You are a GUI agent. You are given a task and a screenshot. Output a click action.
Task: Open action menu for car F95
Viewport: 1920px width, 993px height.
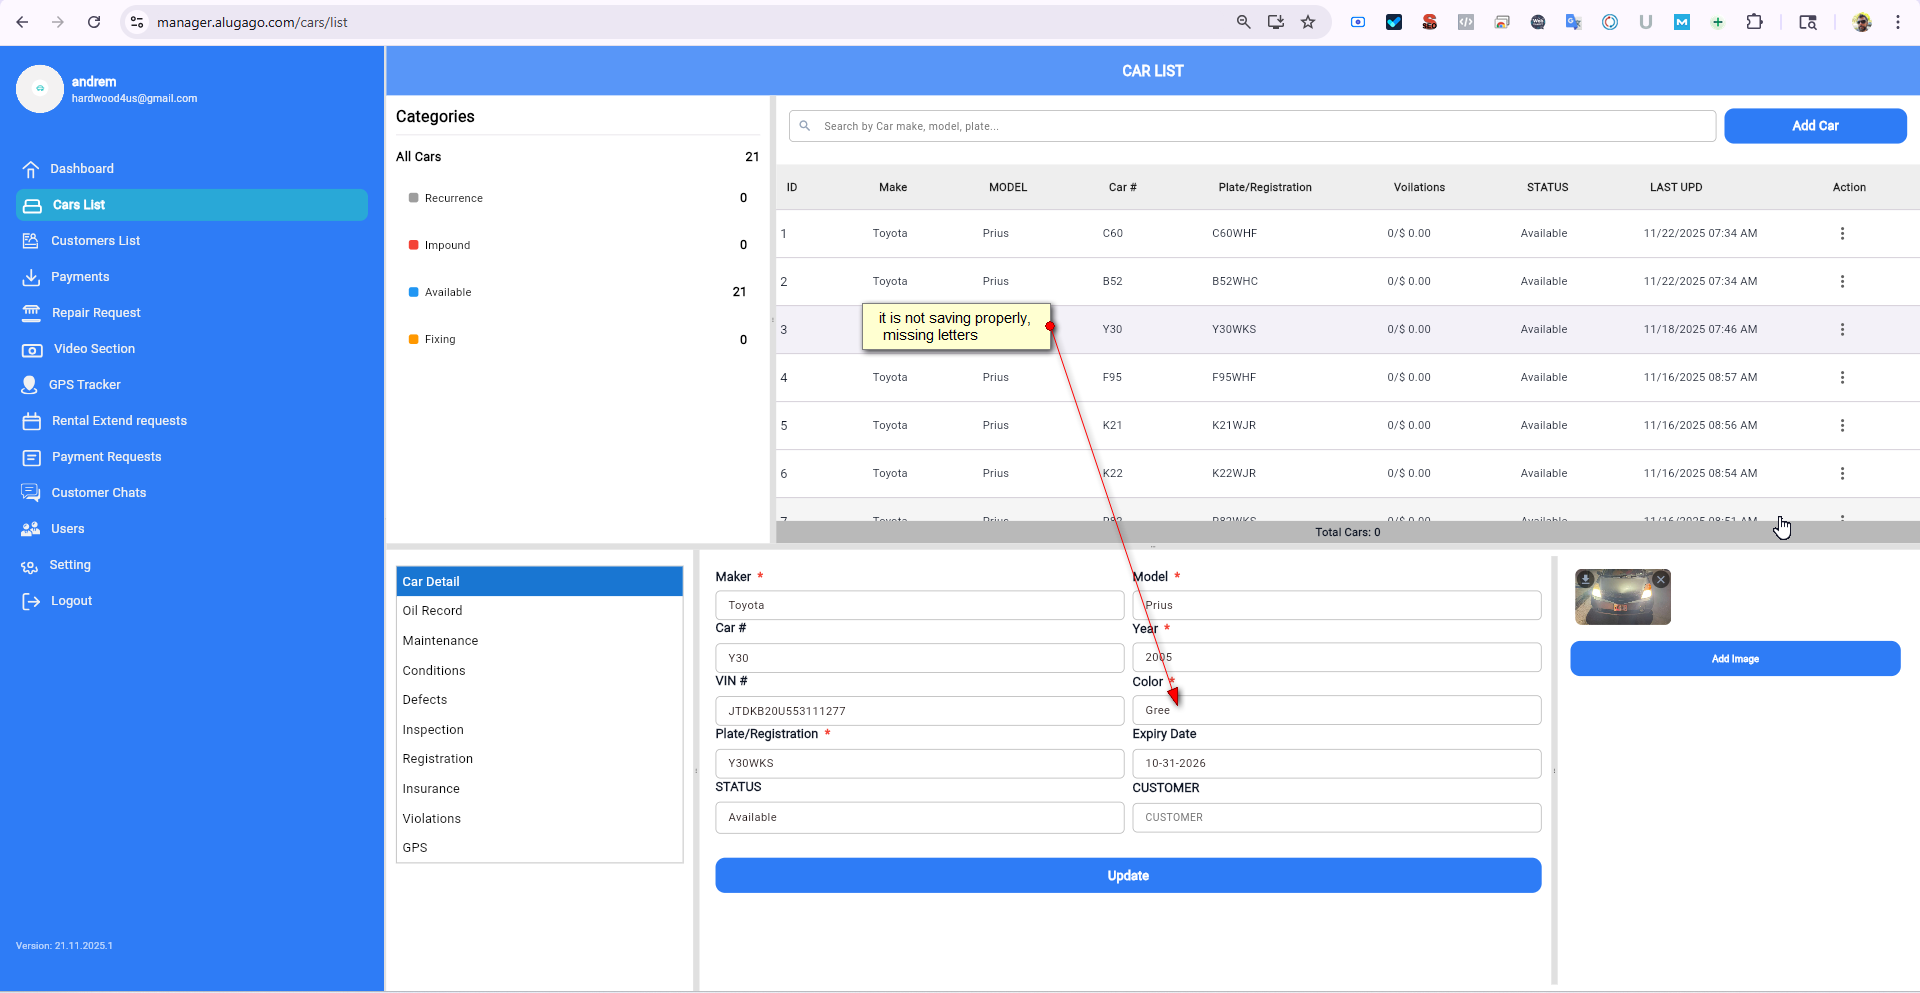pos(1842,378)
